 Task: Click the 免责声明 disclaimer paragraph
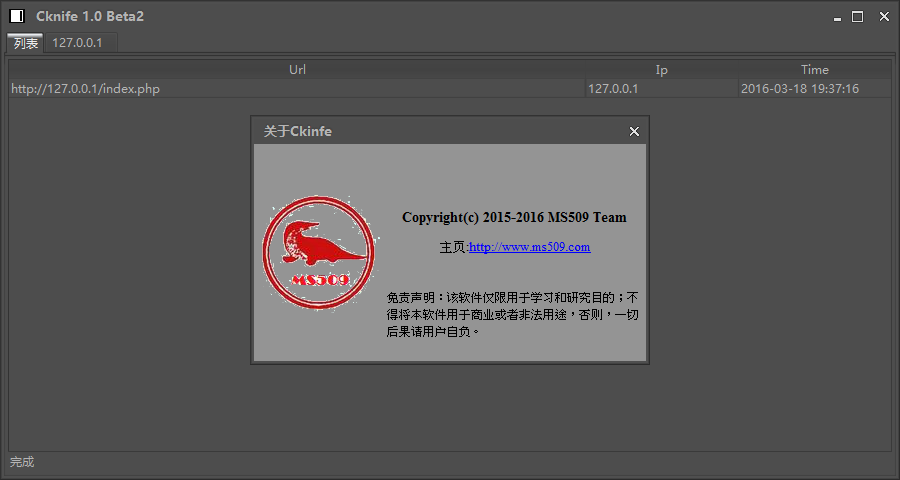click(512, 315)
